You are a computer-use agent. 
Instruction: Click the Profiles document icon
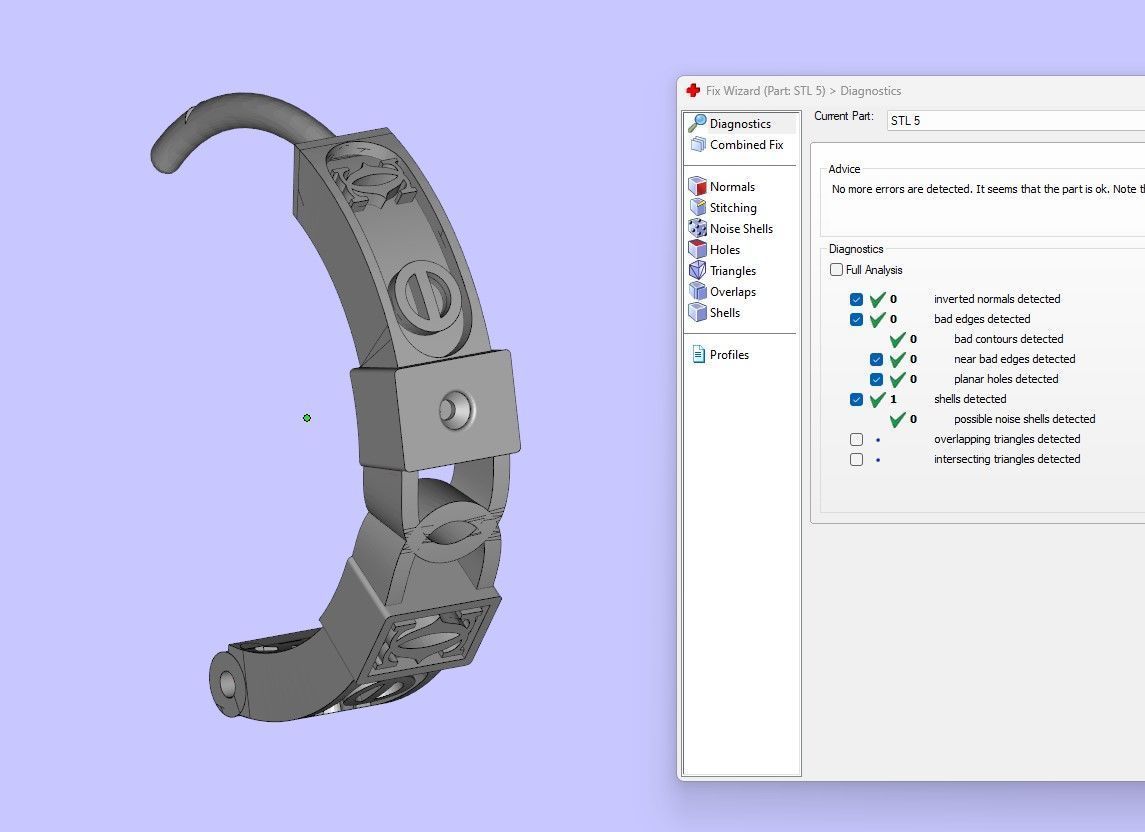[x=698, y=354]
